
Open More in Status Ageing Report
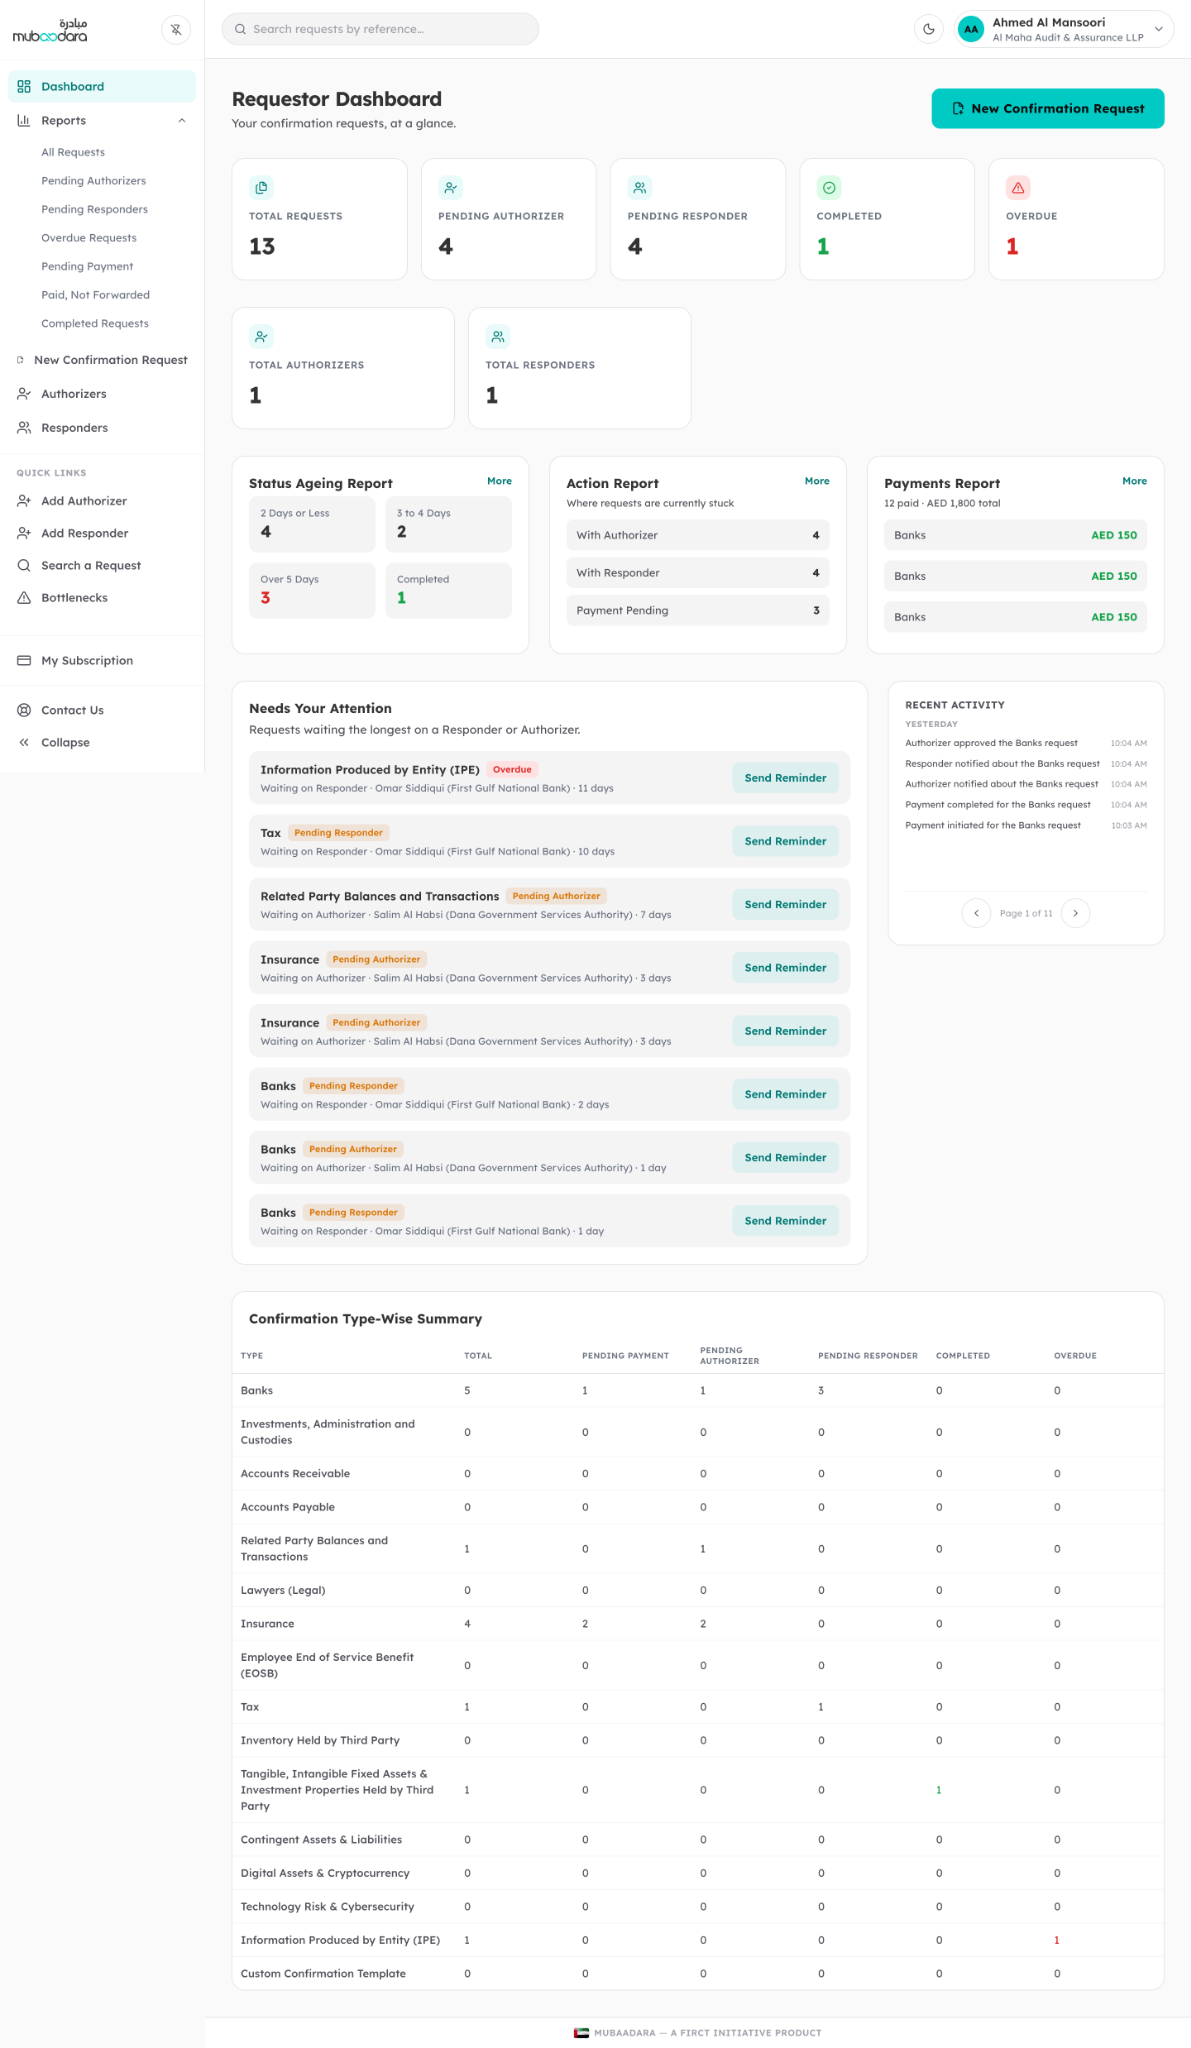click(x=499, y=481)
